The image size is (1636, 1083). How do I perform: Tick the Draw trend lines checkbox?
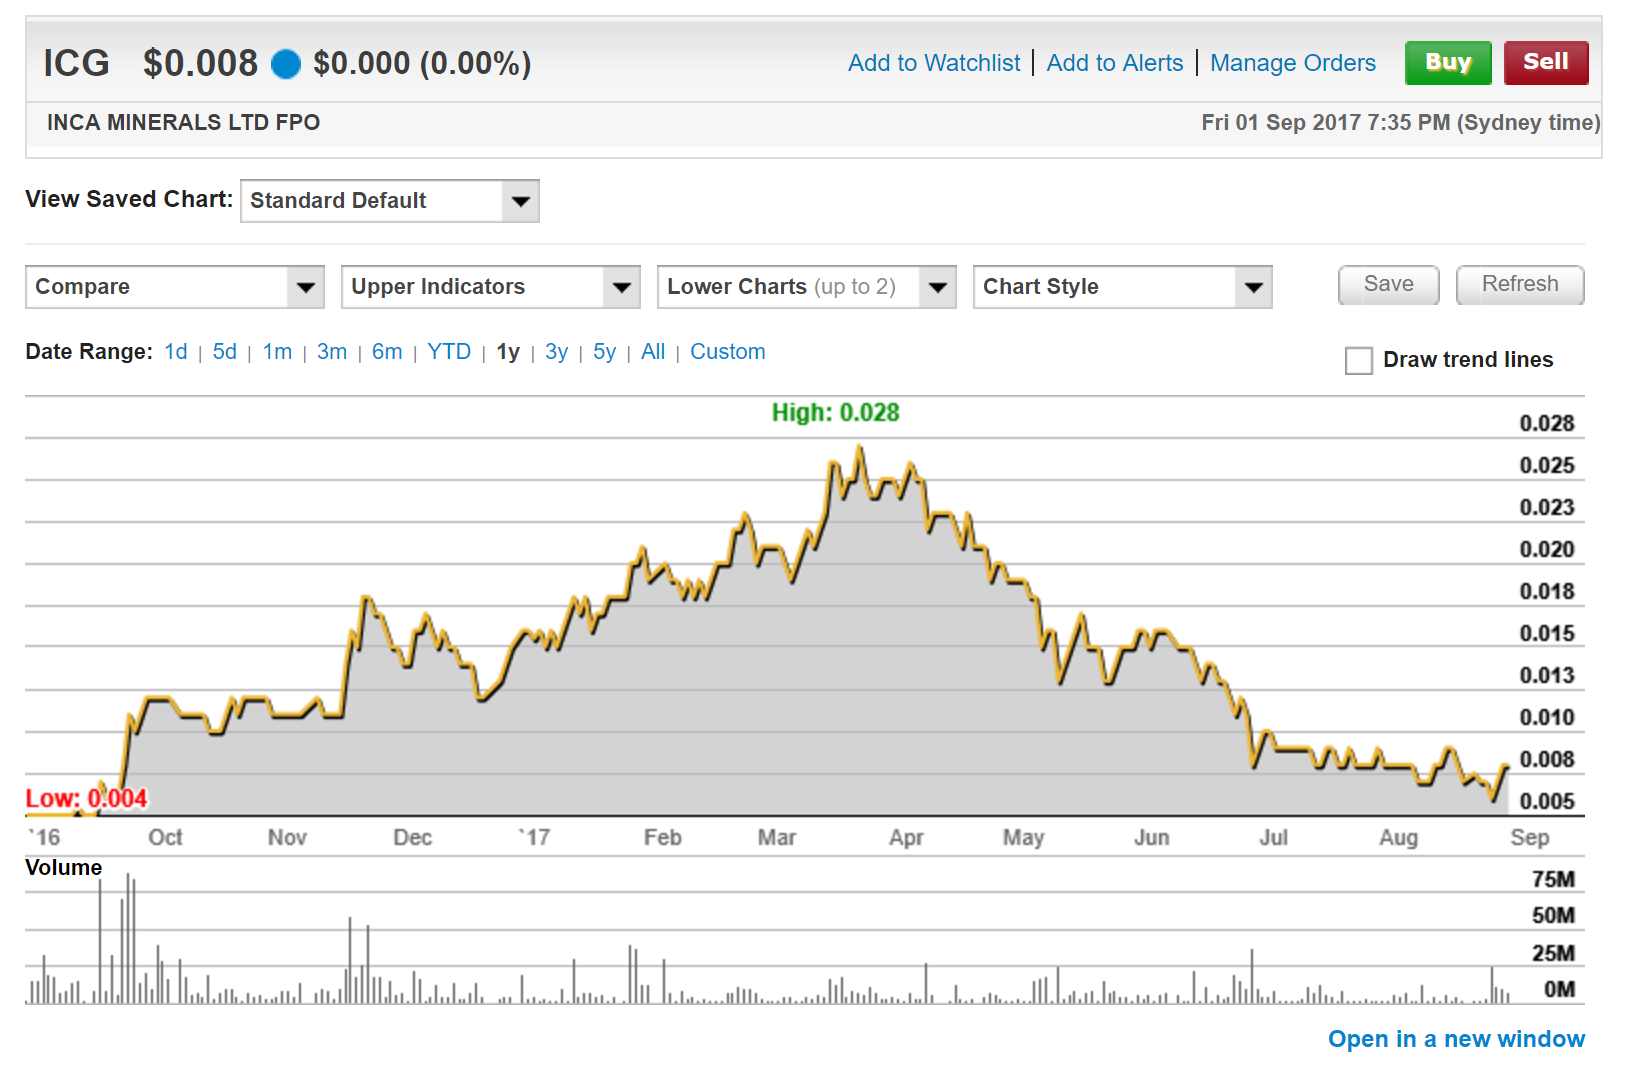tap(1358, 360)
